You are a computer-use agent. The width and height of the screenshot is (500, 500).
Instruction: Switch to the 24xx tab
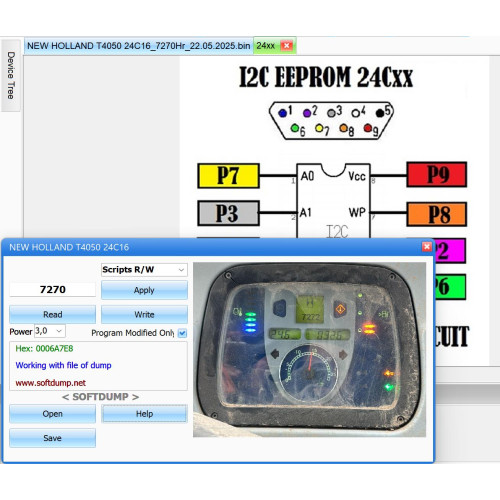tap(266, 46)
